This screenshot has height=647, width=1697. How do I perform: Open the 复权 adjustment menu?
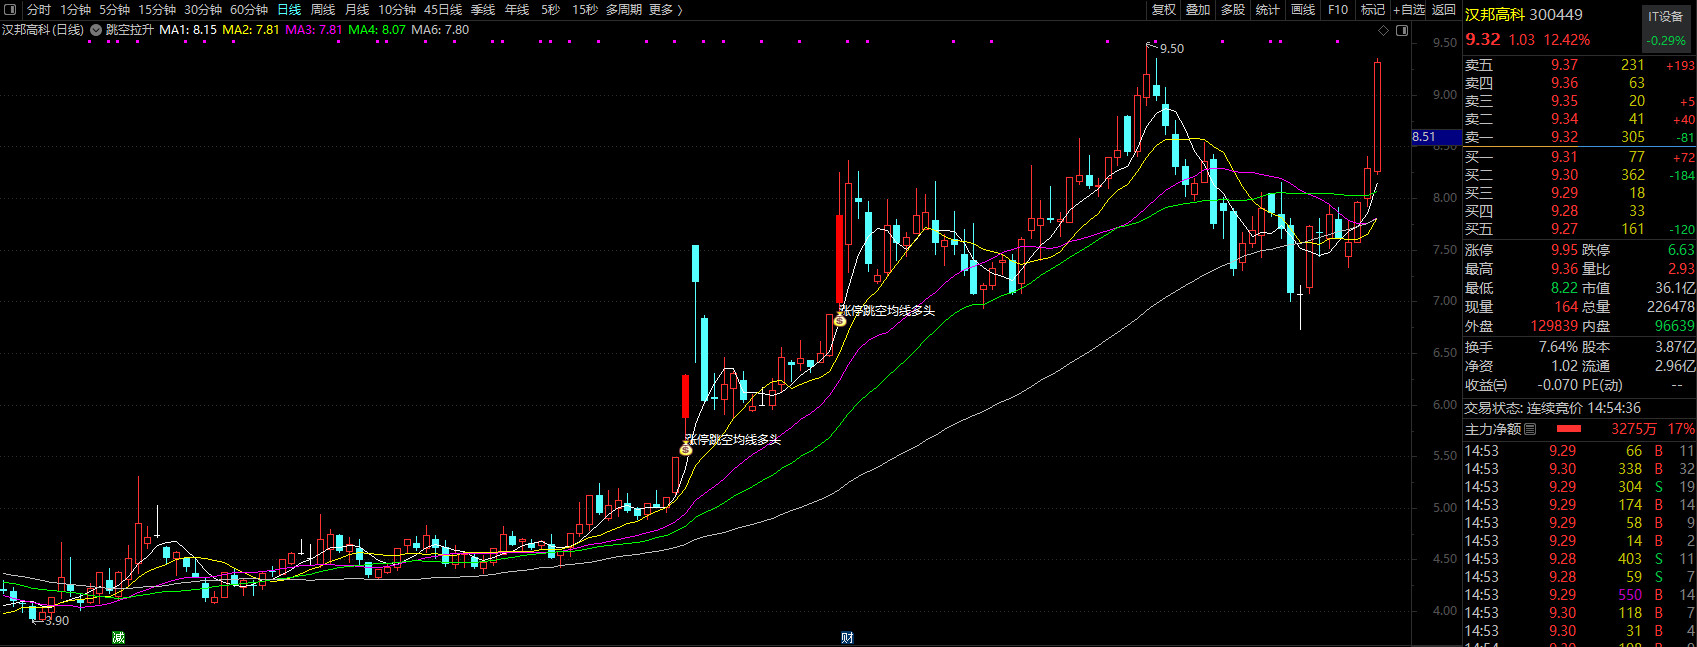(x=1164, y=9)
